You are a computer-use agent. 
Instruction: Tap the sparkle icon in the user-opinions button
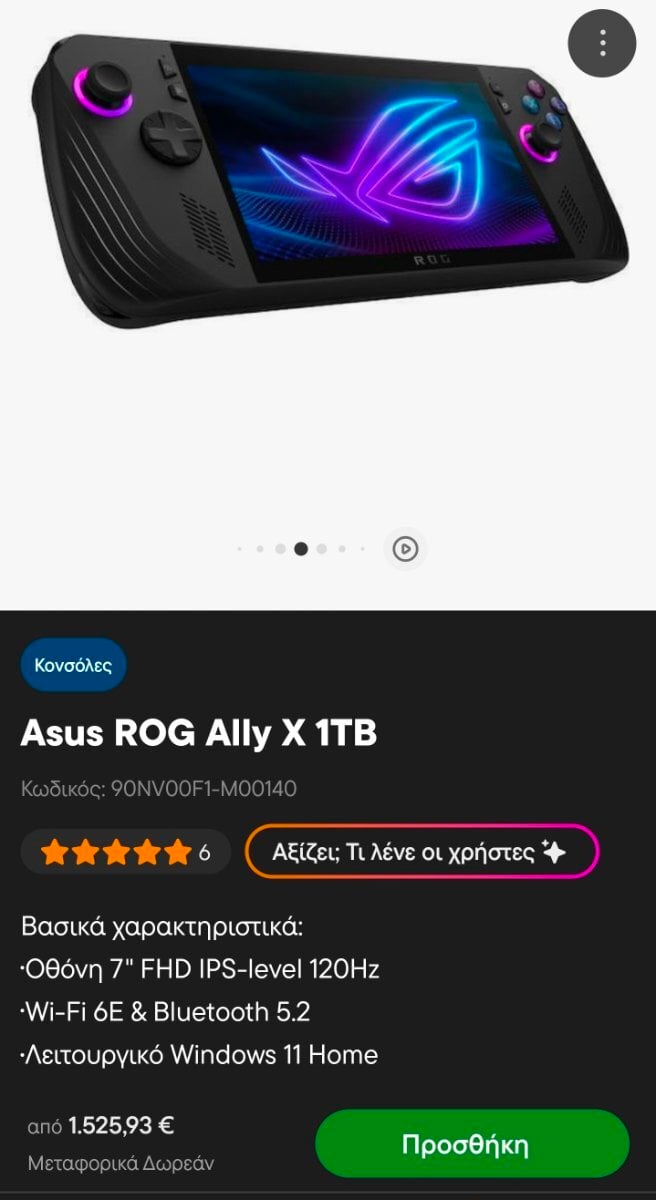point(553,852)
